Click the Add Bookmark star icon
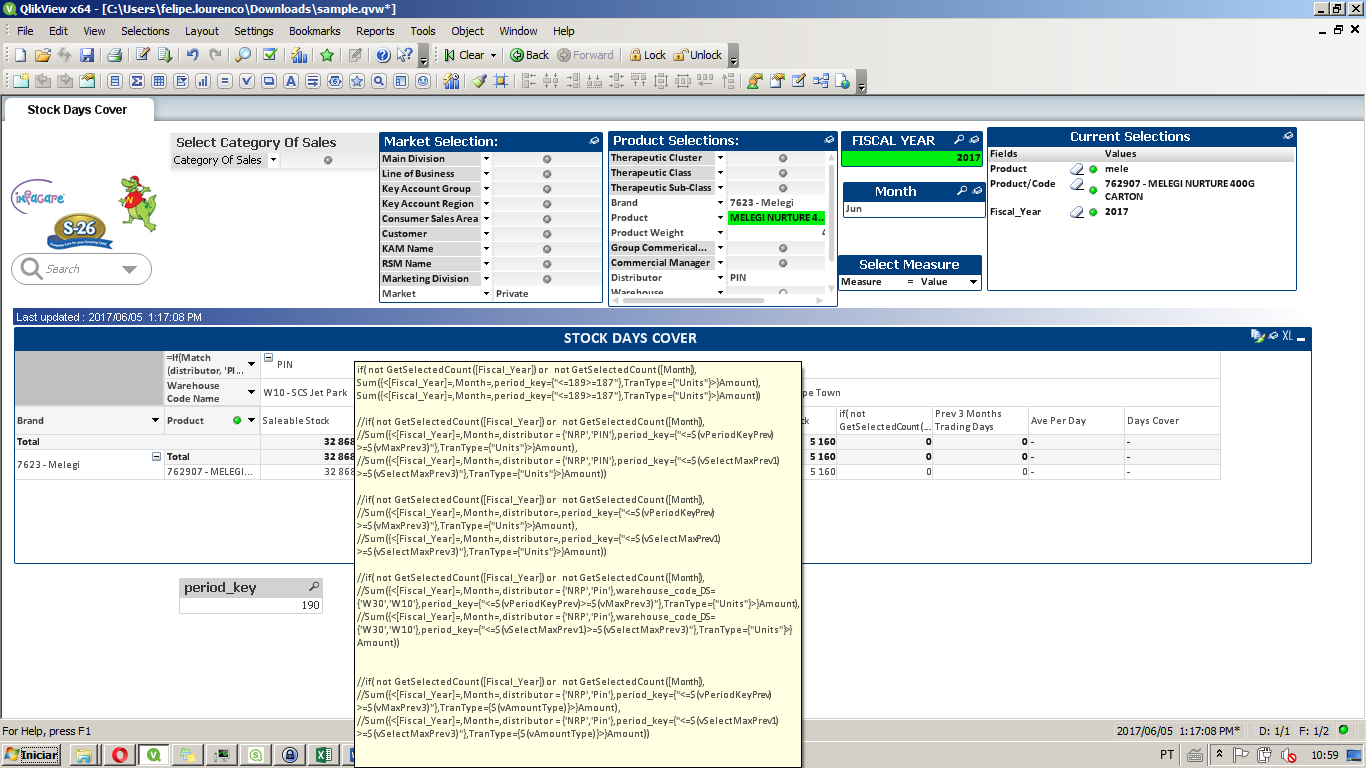 326,55
